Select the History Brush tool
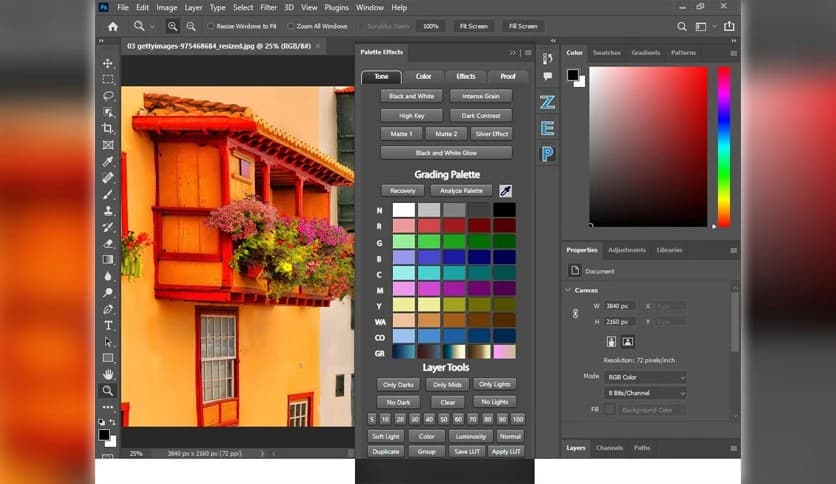Screen dimensions: 836x484 coord(108,227)
